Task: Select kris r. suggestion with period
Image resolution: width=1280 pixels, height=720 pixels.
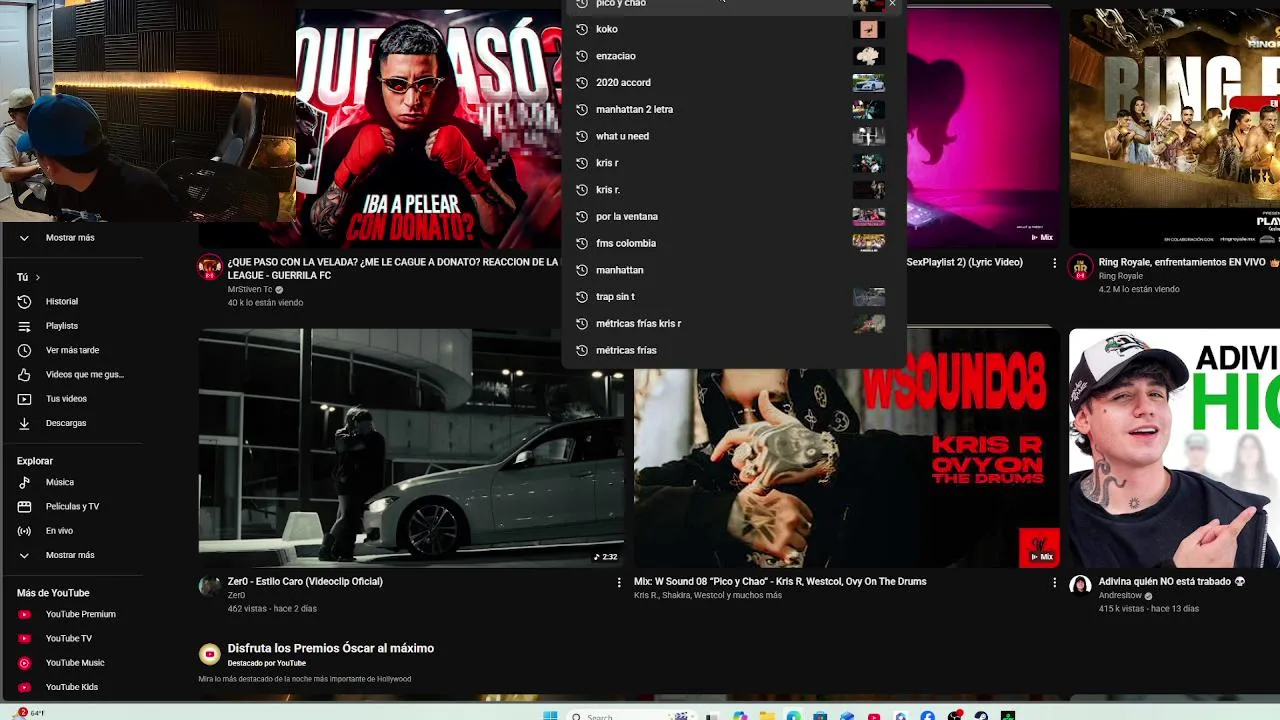Action: tap(732, 190)
